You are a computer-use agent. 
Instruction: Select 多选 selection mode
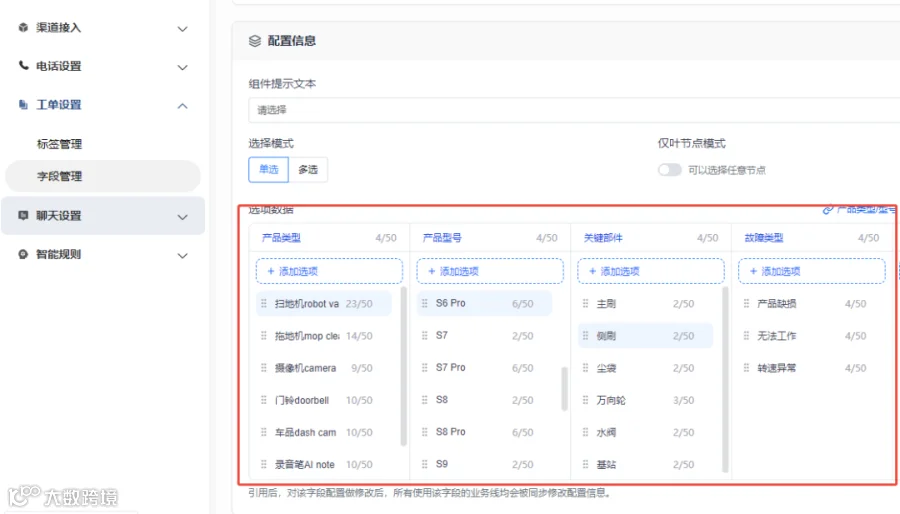click(308, 170)
